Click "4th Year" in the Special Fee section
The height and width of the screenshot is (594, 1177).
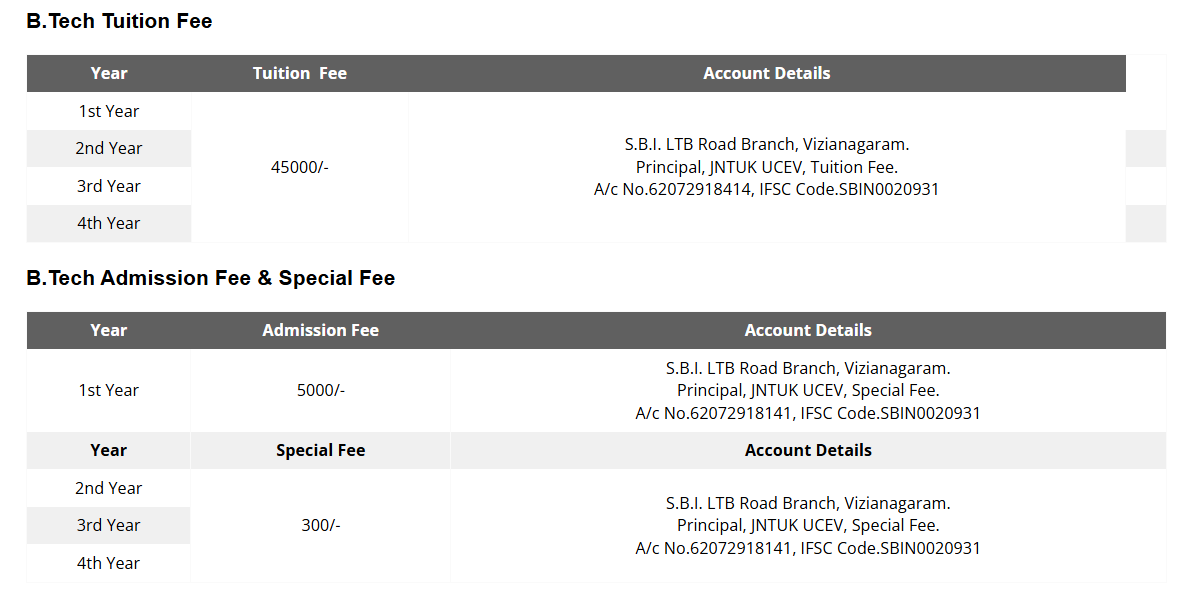point(109,563)
